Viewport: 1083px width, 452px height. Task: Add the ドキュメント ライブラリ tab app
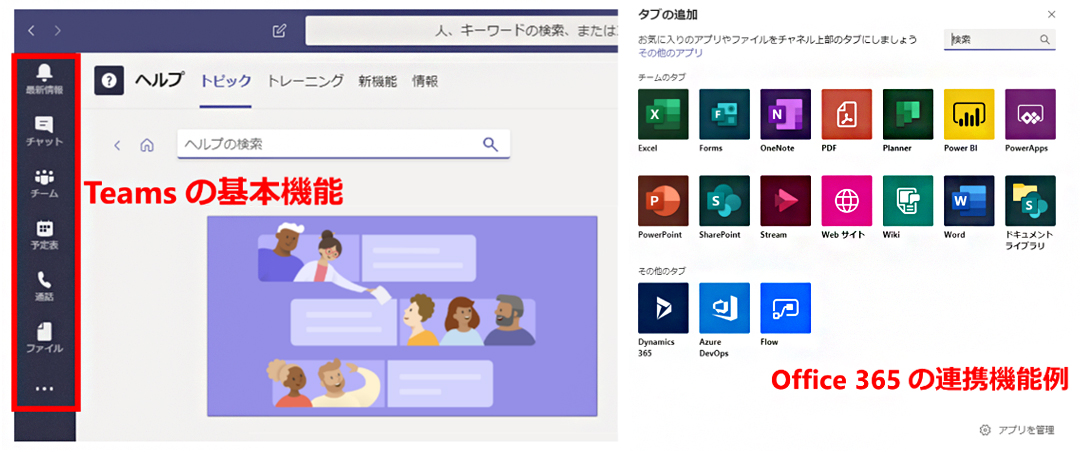[1031, 200]
